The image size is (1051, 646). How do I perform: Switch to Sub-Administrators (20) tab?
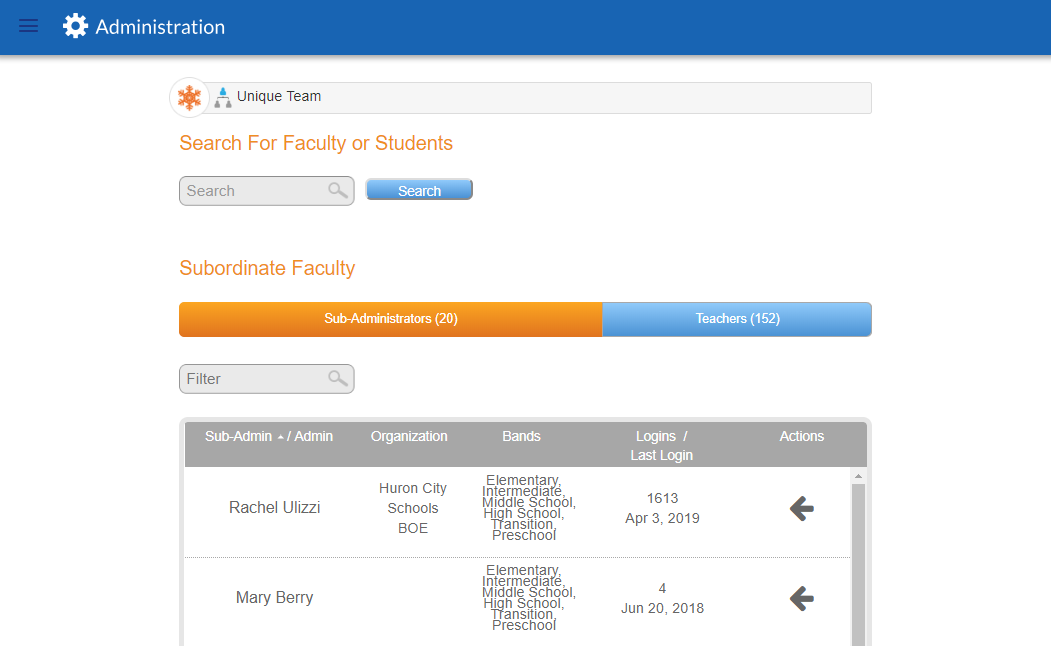click(391, 319)
